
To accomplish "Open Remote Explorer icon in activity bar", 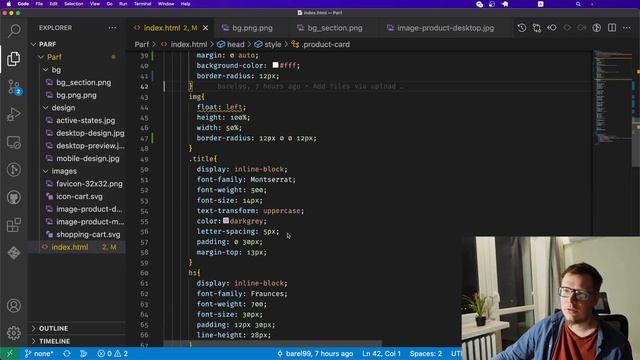I will point(14,142).
